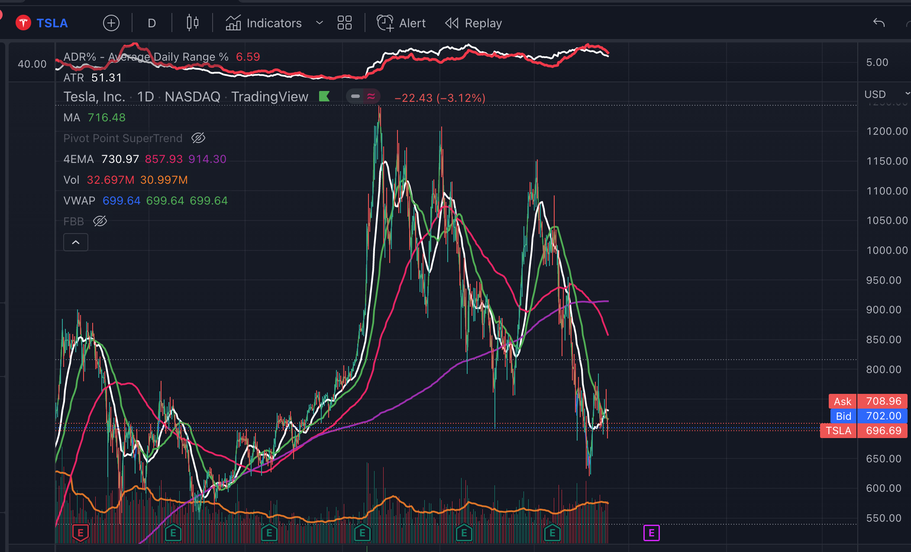Create a new Alert
This screenshot has width=911, height=552.
[401, 23]
